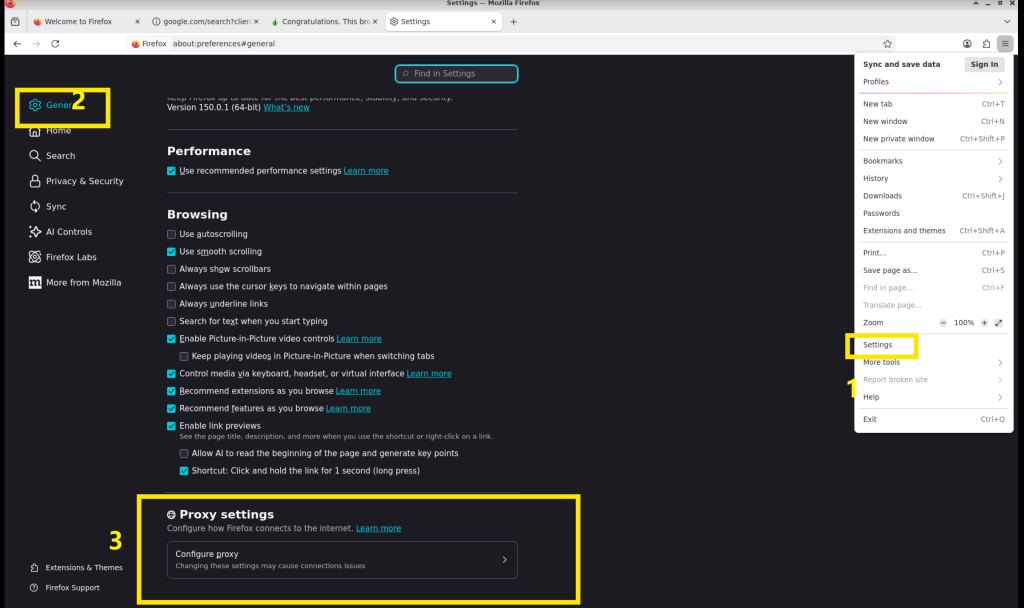Click Sign In button
The image size is (1024, 608).
pyautogui.click(x=984, y=64)
